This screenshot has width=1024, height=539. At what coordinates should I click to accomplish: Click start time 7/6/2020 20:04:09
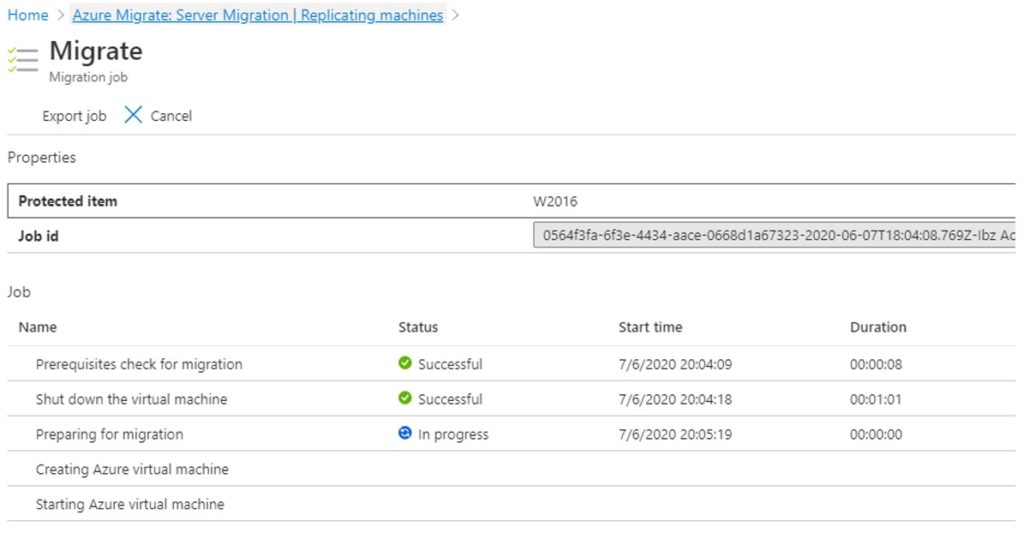(675, 364)
